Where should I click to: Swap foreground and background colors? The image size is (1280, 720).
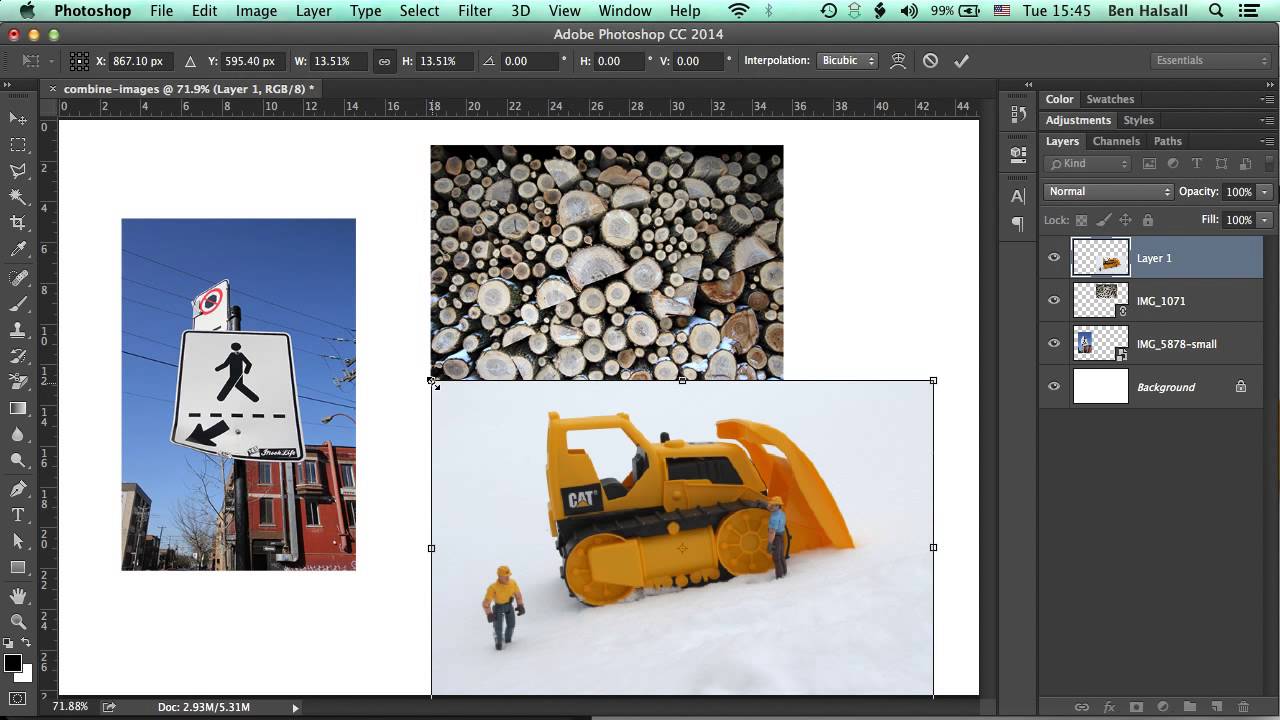pos(26,642)
